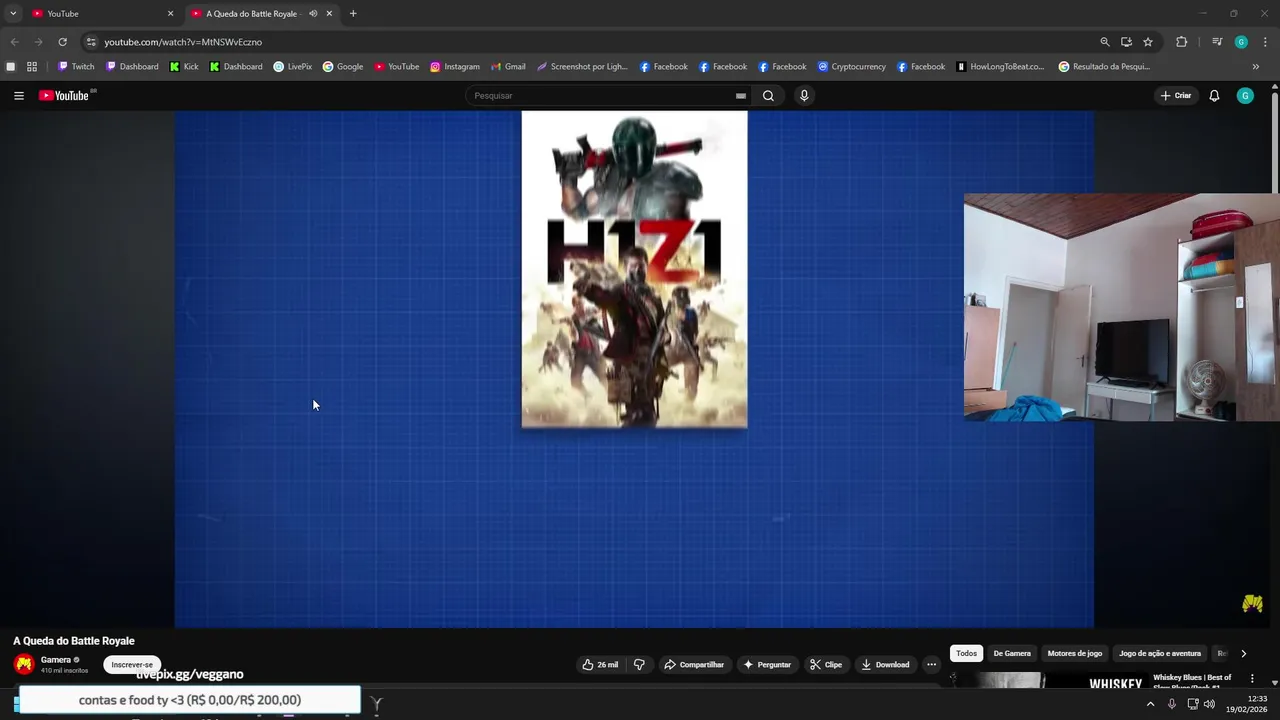Bookmark this page with the star icon
The width and height of the screenshot is (1280, 720).
coord(1148,42)
